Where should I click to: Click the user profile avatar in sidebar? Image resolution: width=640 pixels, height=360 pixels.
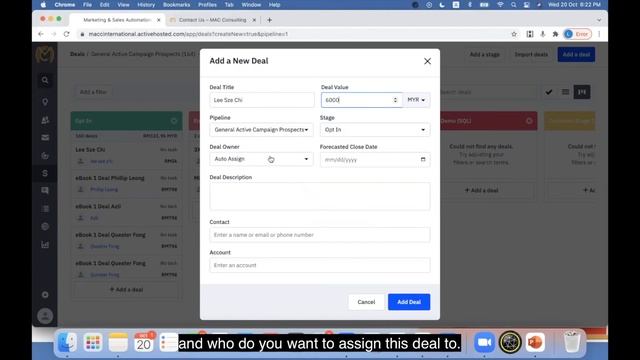point(45,316)
